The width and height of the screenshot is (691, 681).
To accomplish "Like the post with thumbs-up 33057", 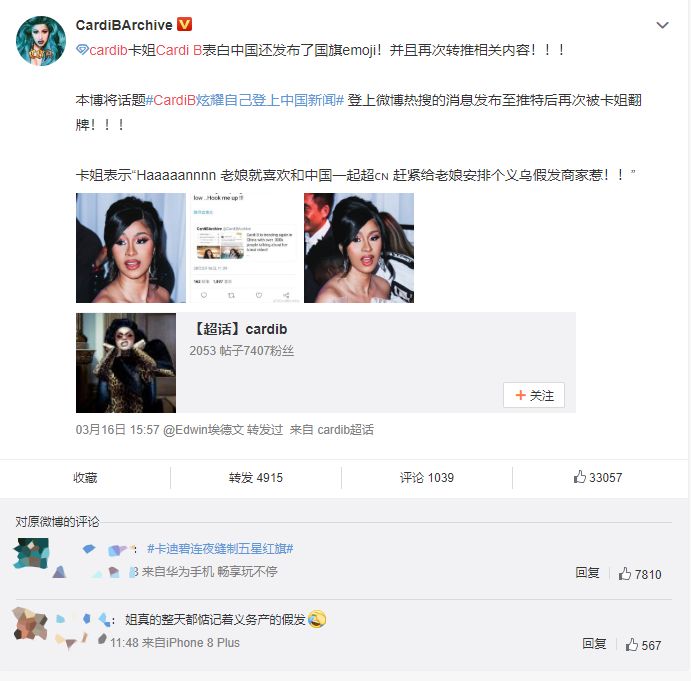I will (x=598, y=477).
